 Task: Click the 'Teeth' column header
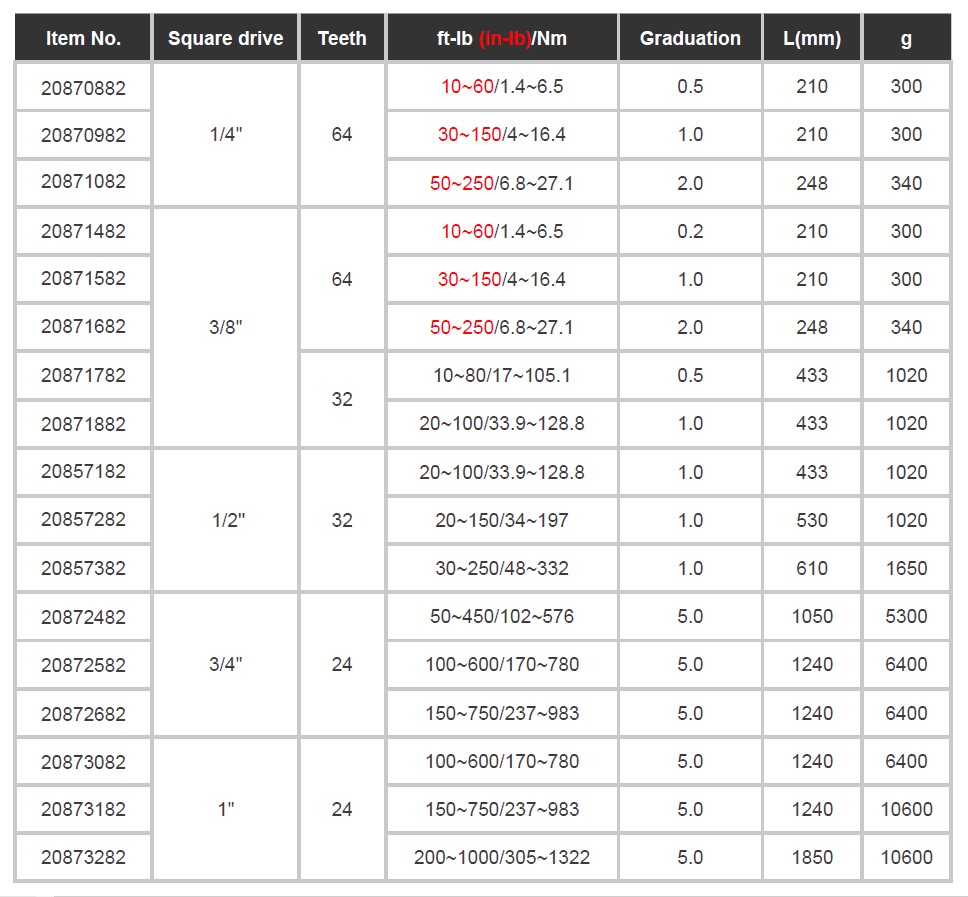tap(342, 38)
